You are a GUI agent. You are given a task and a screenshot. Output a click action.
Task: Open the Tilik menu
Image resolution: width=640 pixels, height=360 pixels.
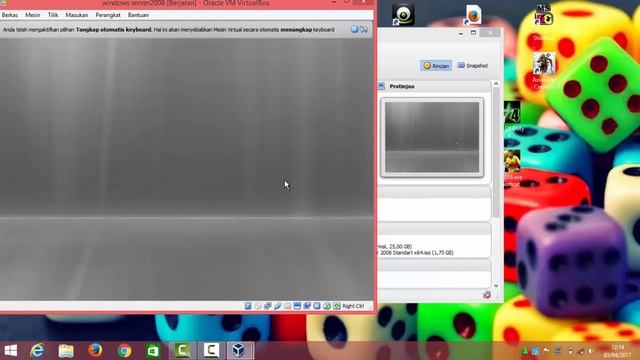tap(53, 15)
